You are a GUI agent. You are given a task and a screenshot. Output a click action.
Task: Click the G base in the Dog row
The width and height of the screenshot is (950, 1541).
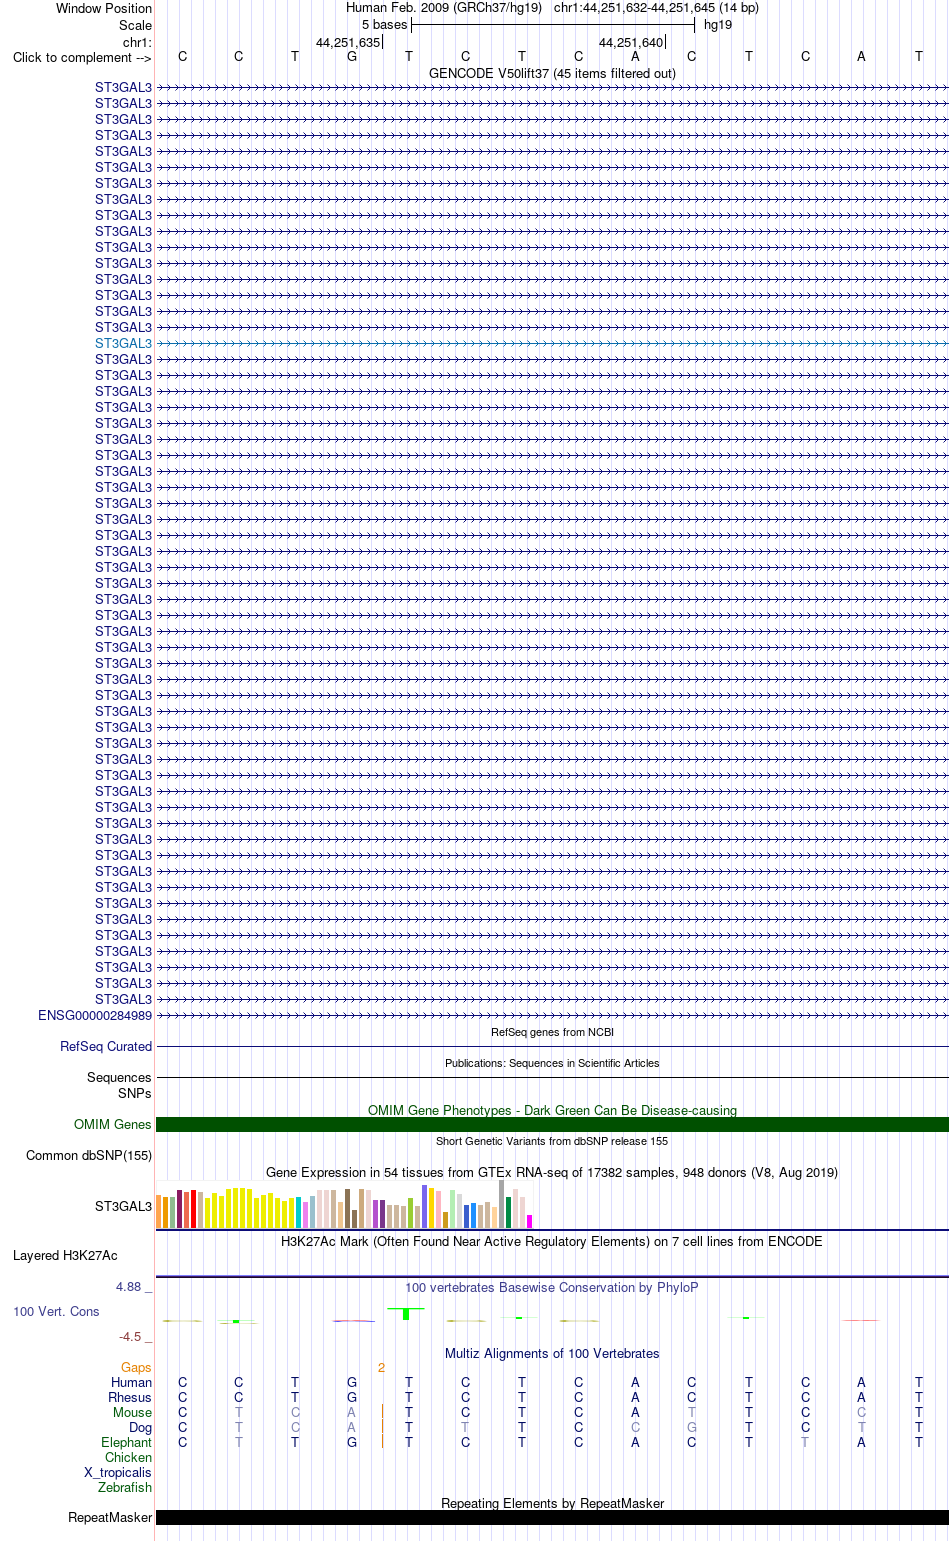click(x=691, y=1427)
